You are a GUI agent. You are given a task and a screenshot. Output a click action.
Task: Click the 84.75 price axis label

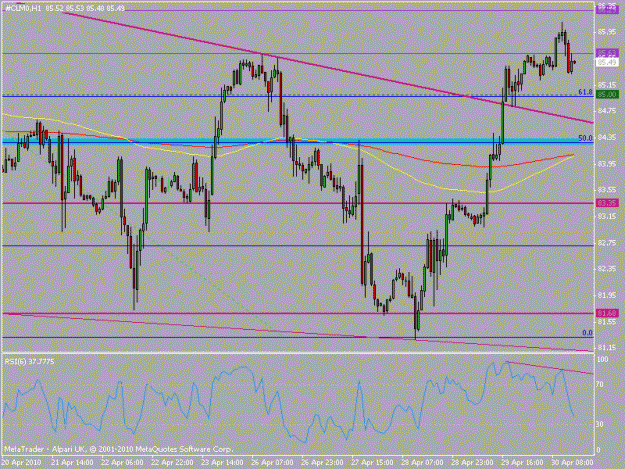coord(607,111)
